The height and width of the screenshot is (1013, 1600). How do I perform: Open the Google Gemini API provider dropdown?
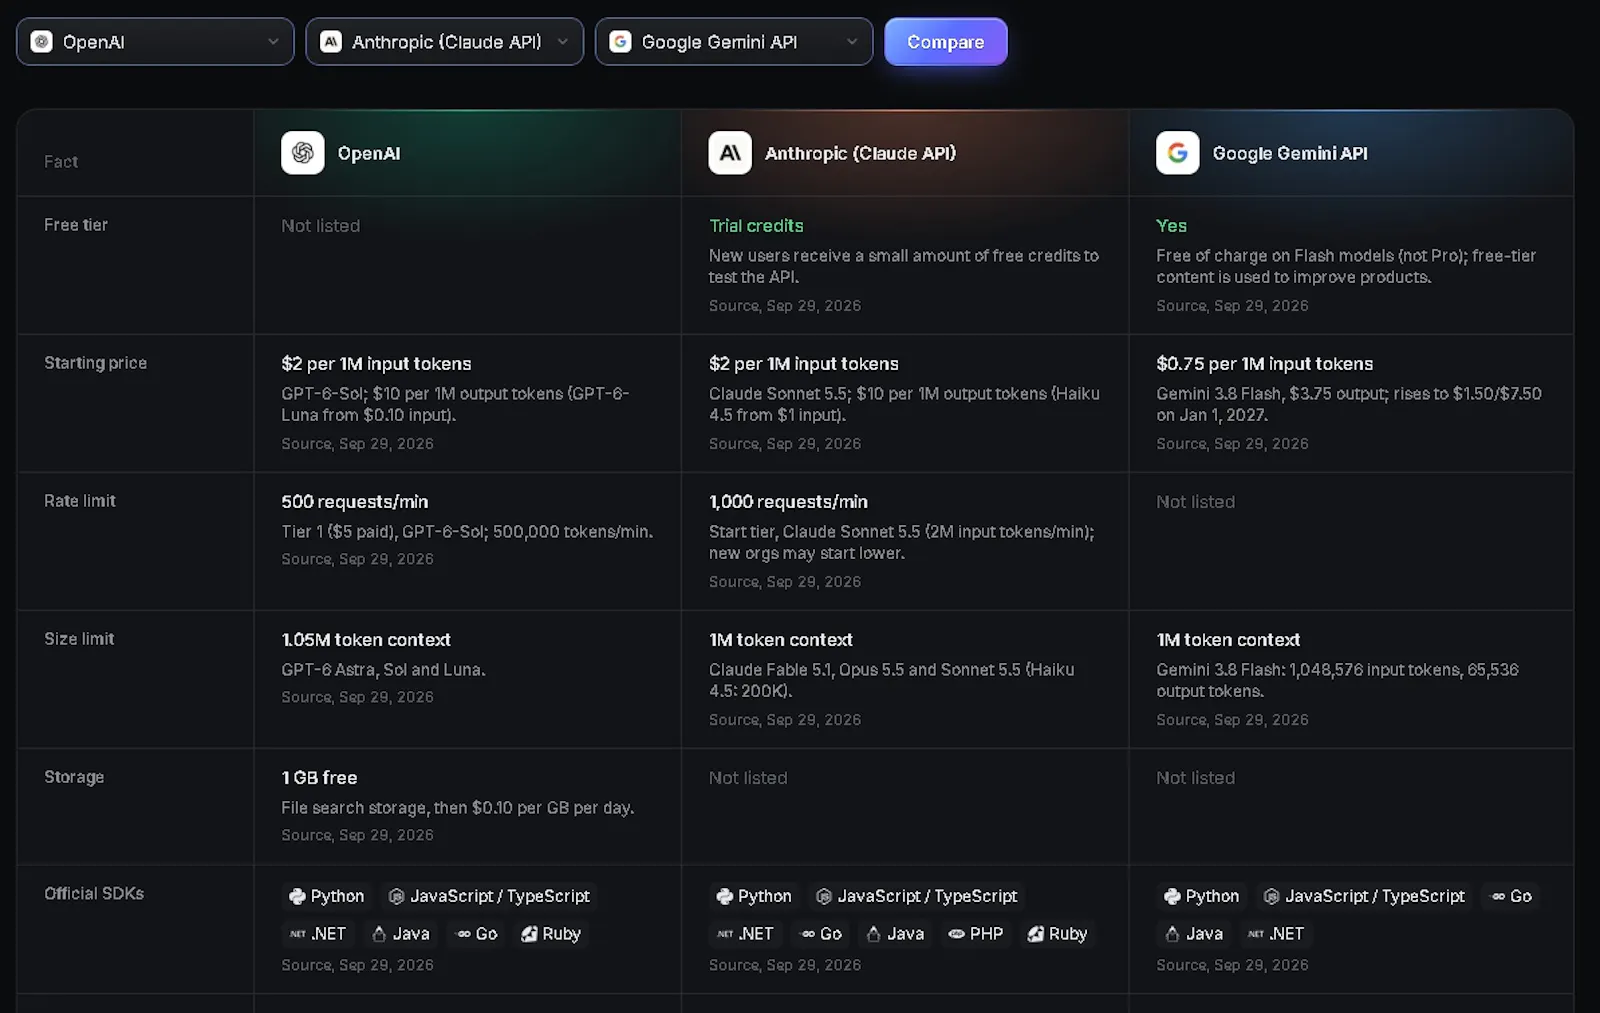[x=734, y=42]
